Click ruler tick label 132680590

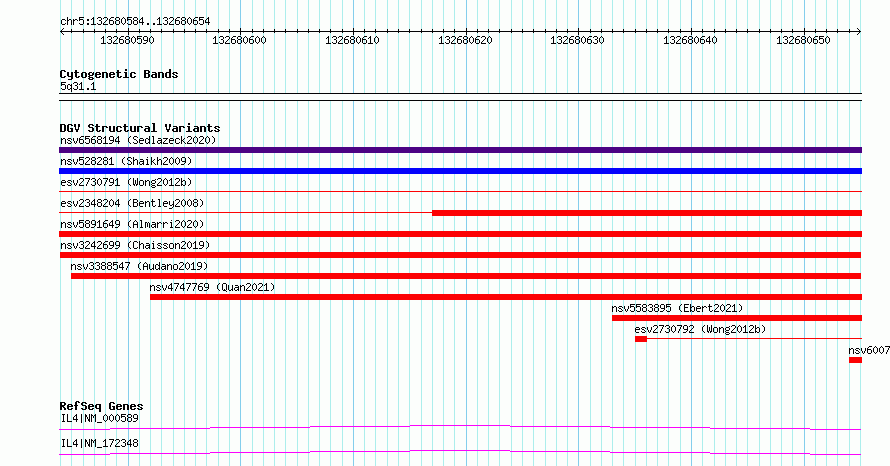coord(127,40)
